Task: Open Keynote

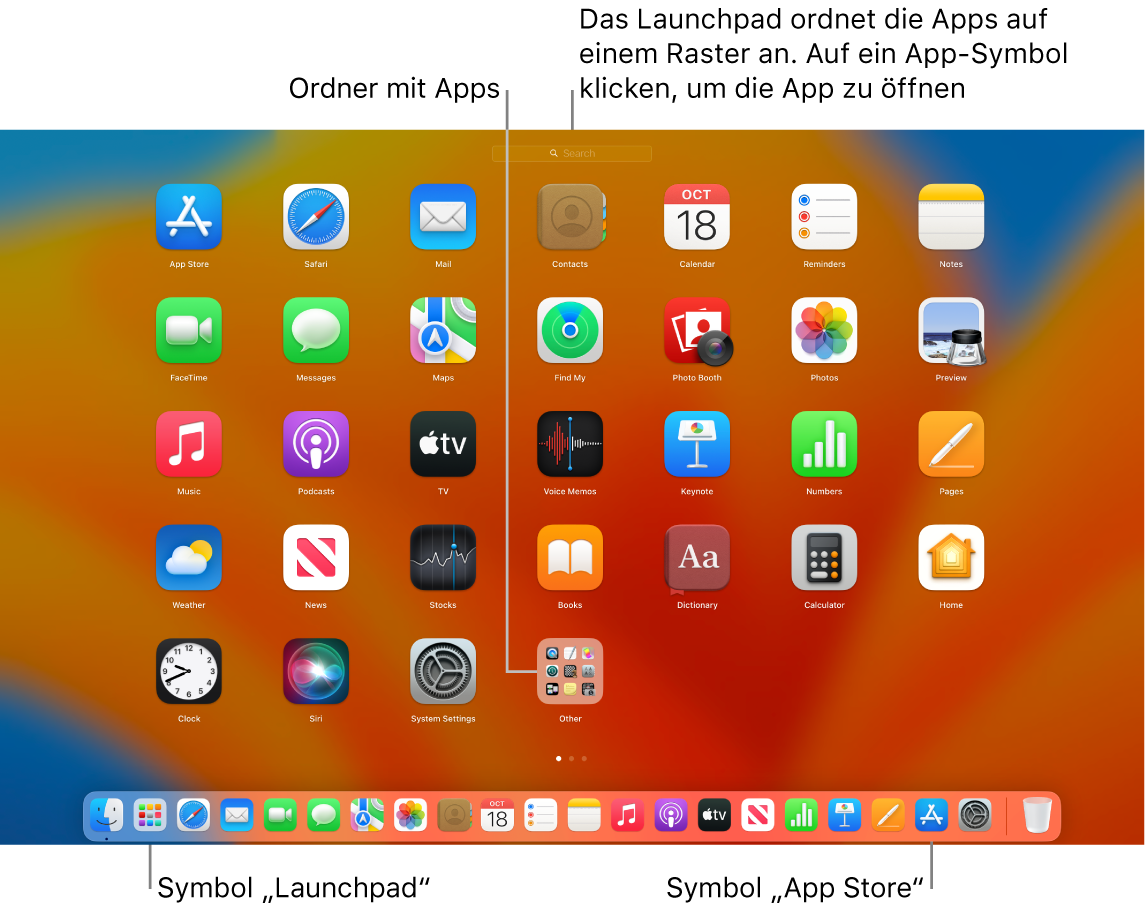Action: (697, 444)
